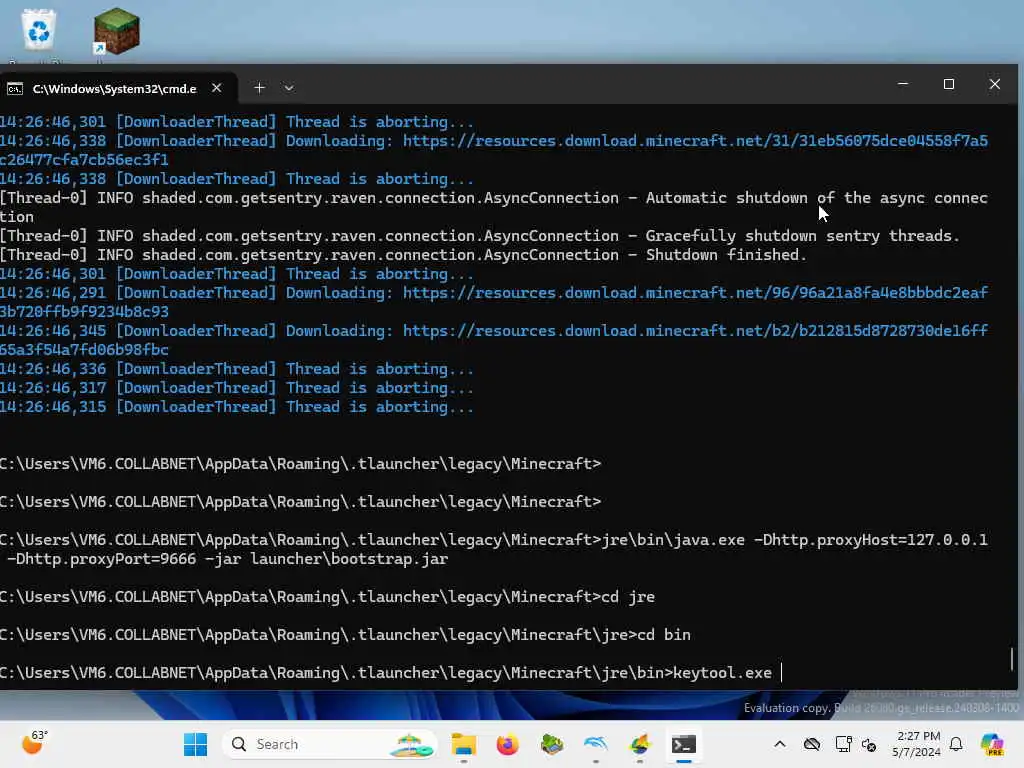This screenshot has height=768, width=1024.
Task: Click 'Gracefully shutdown sentry threads.' text
Action: (803, 236)
